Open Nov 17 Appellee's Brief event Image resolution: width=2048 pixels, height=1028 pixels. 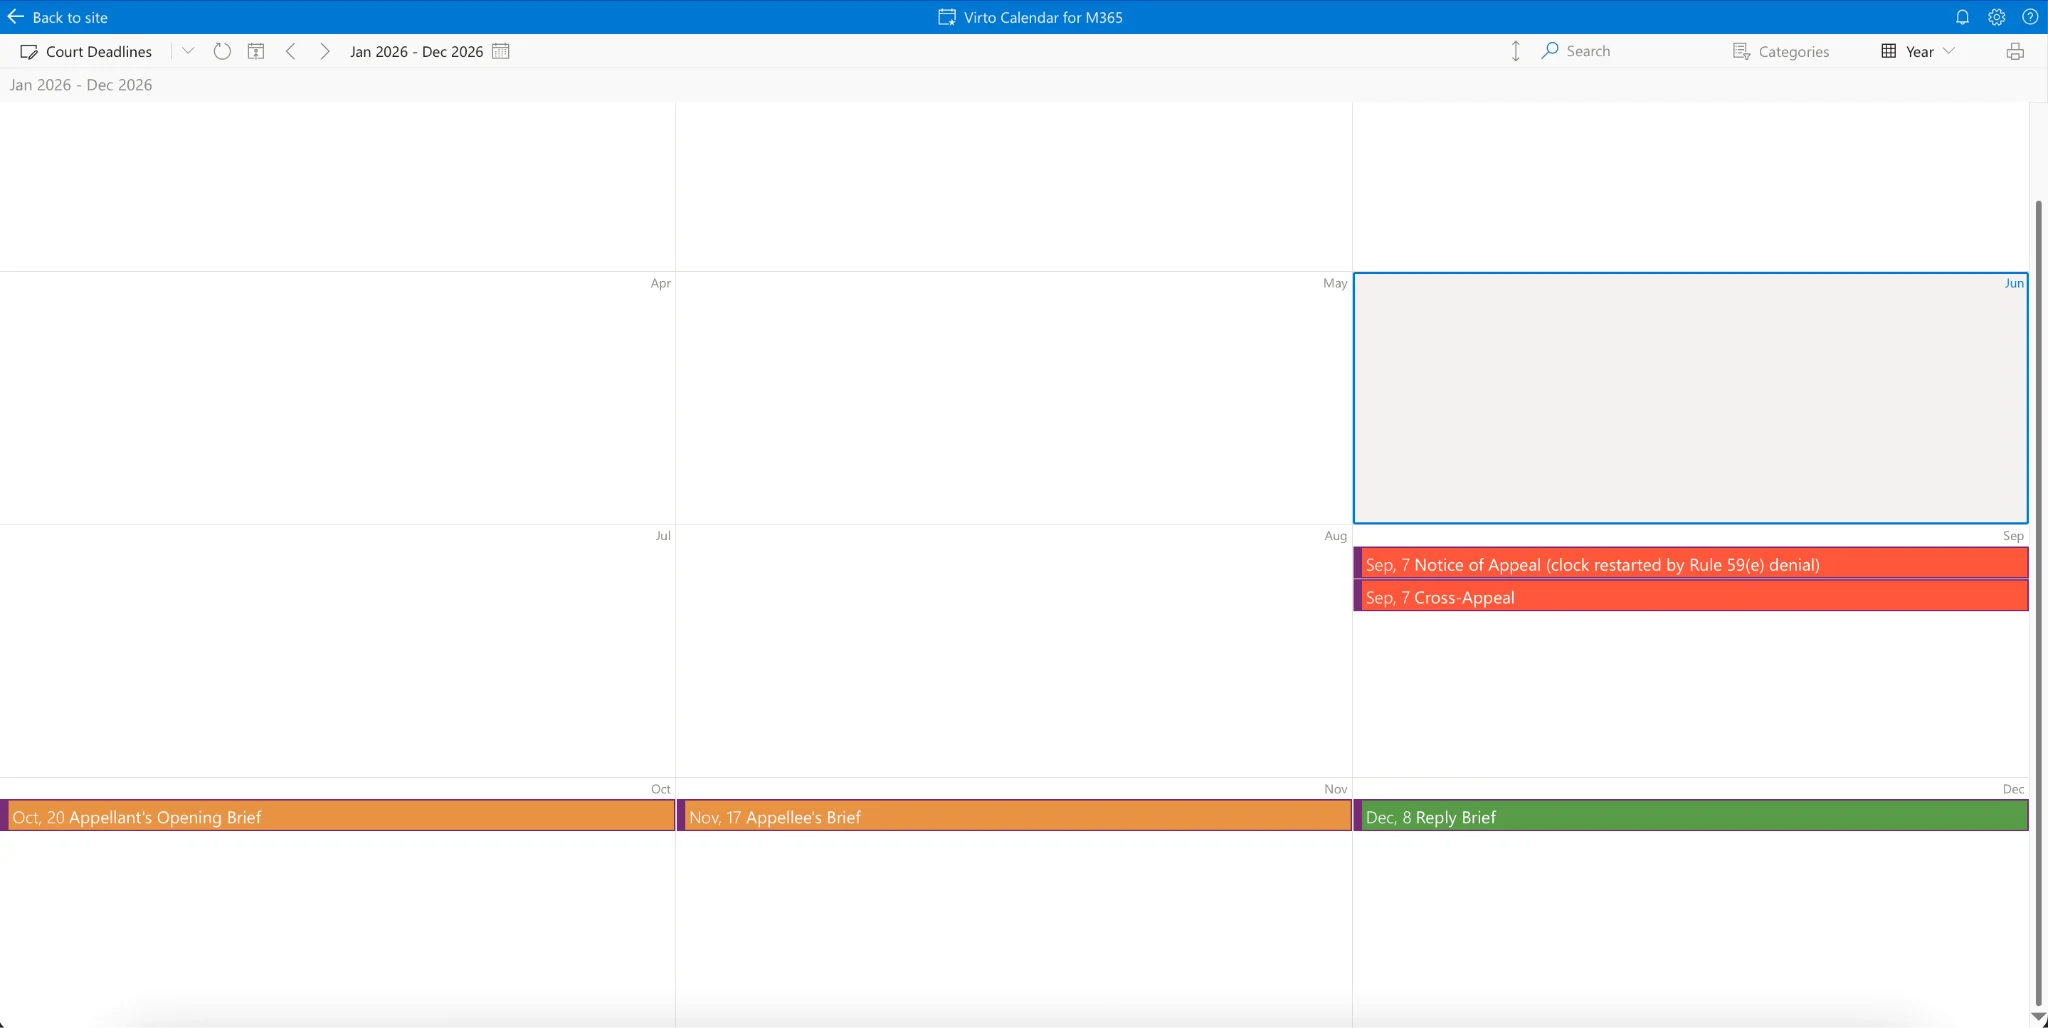point(1014,816)
